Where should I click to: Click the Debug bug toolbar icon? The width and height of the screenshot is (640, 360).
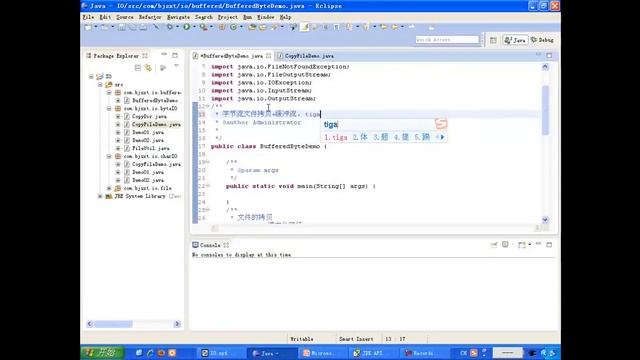(170, 27)
